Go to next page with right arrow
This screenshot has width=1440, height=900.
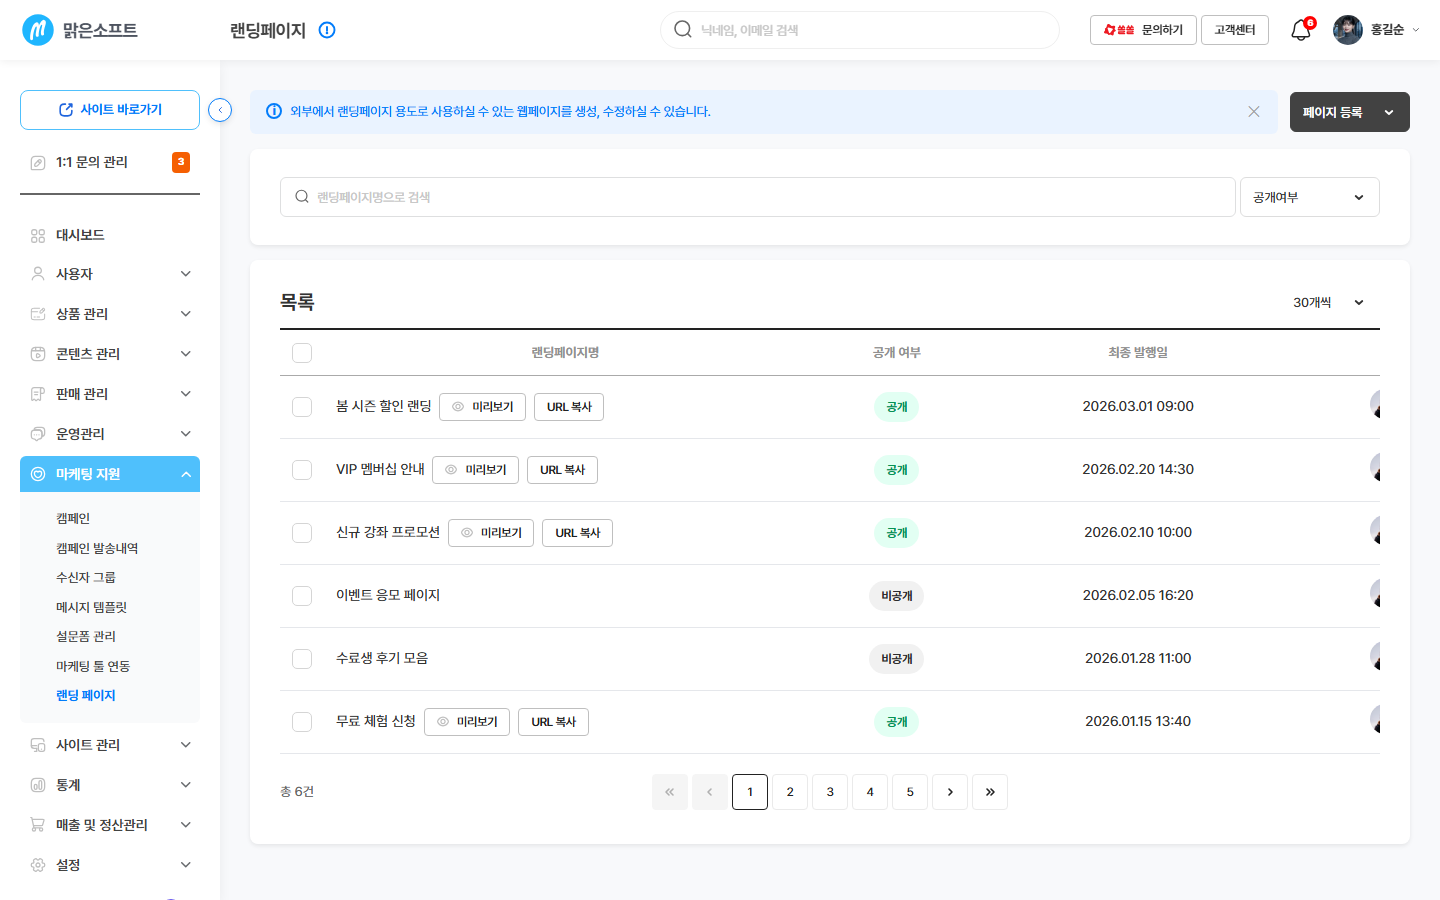point(950,792)
